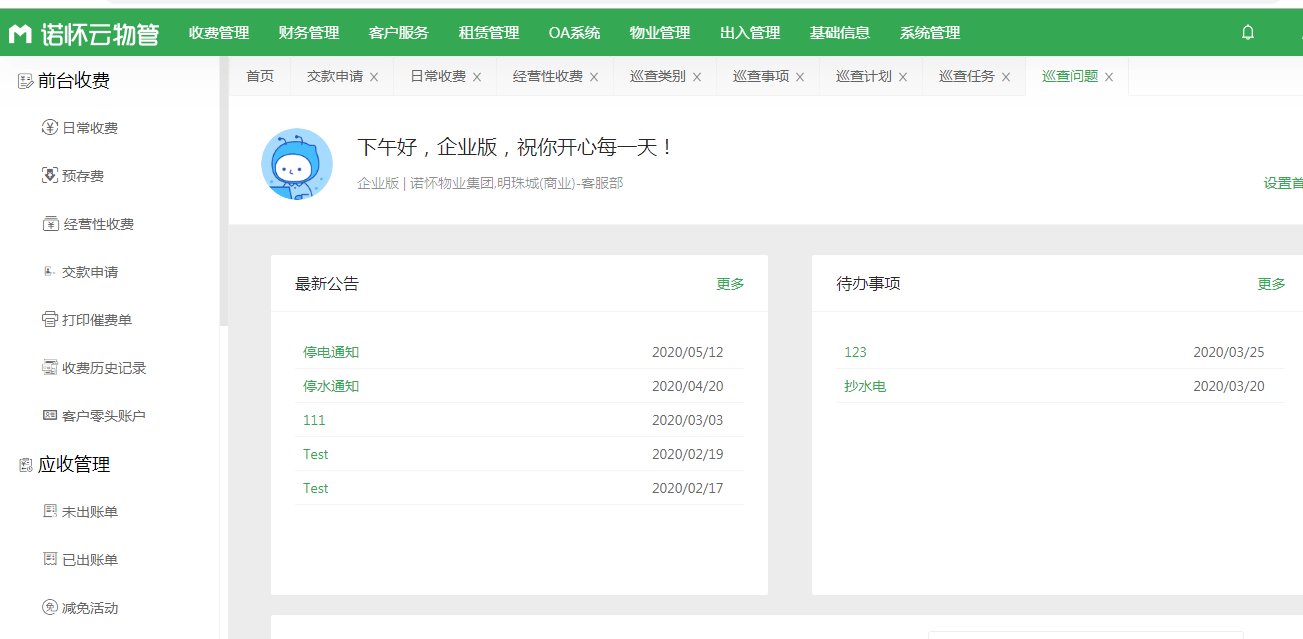Open the 收费管理 top menu
1303x639 pixels.
click(219, 33)
